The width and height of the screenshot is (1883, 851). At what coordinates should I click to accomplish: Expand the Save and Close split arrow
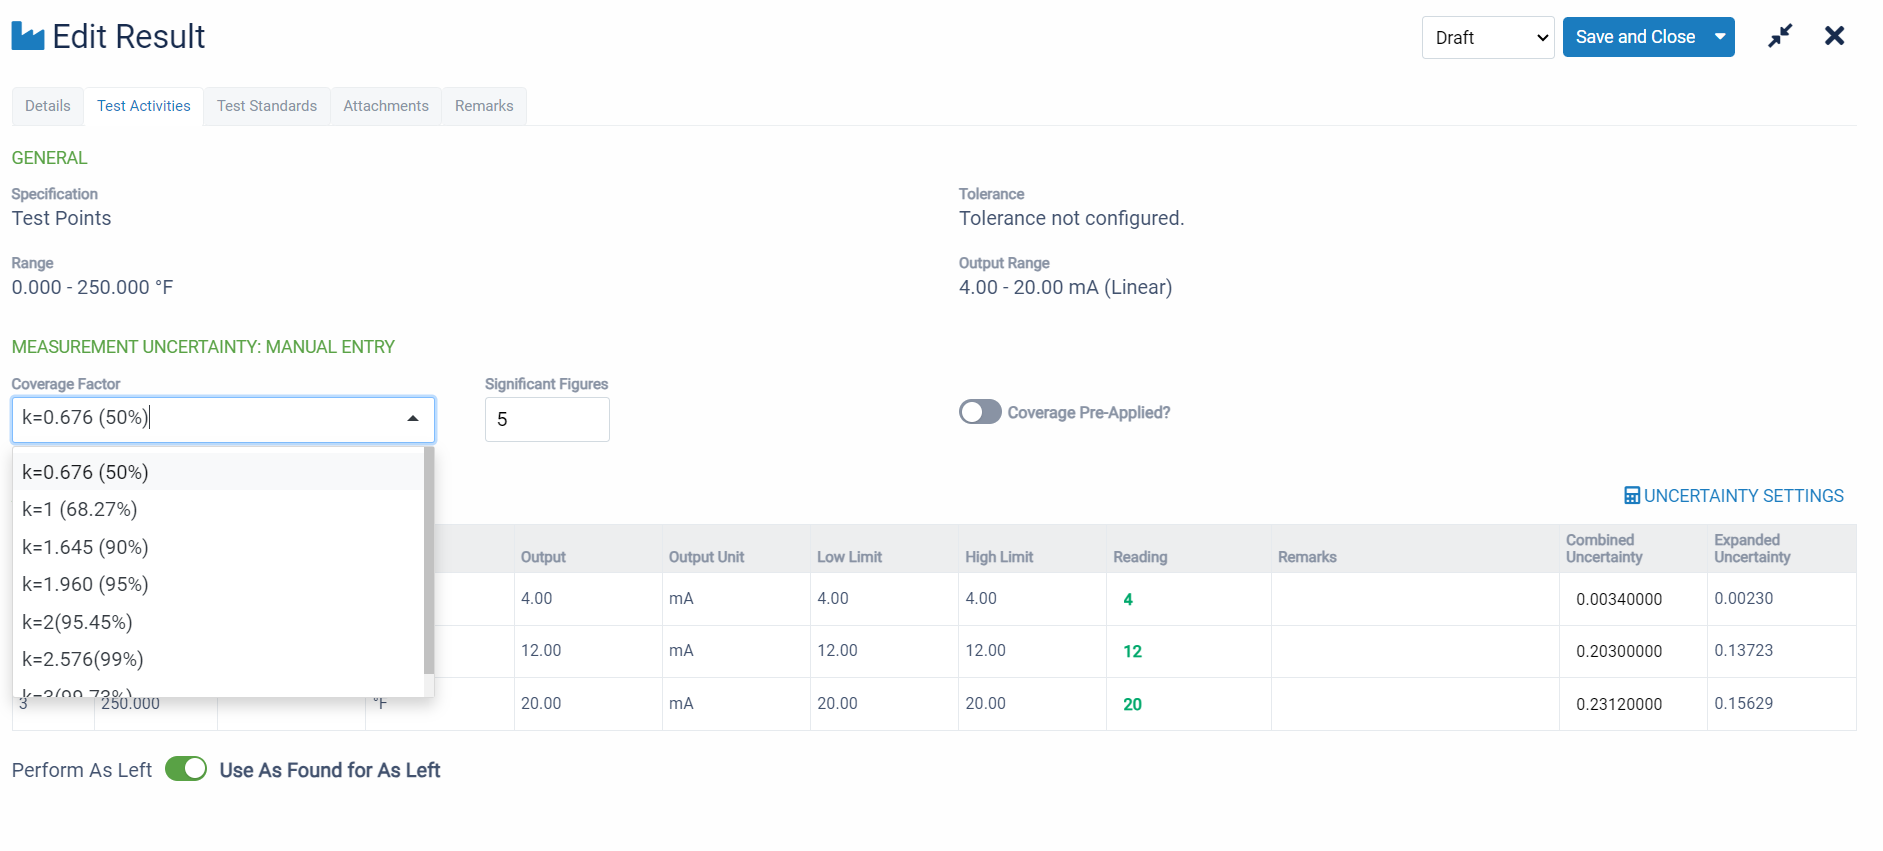[x=1720, y=37]
